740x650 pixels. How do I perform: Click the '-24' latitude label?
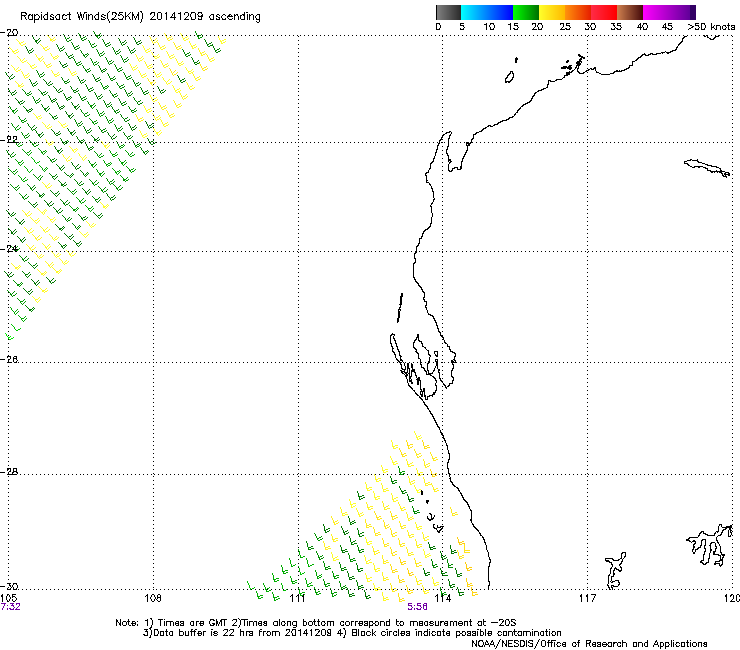point(10,249)
